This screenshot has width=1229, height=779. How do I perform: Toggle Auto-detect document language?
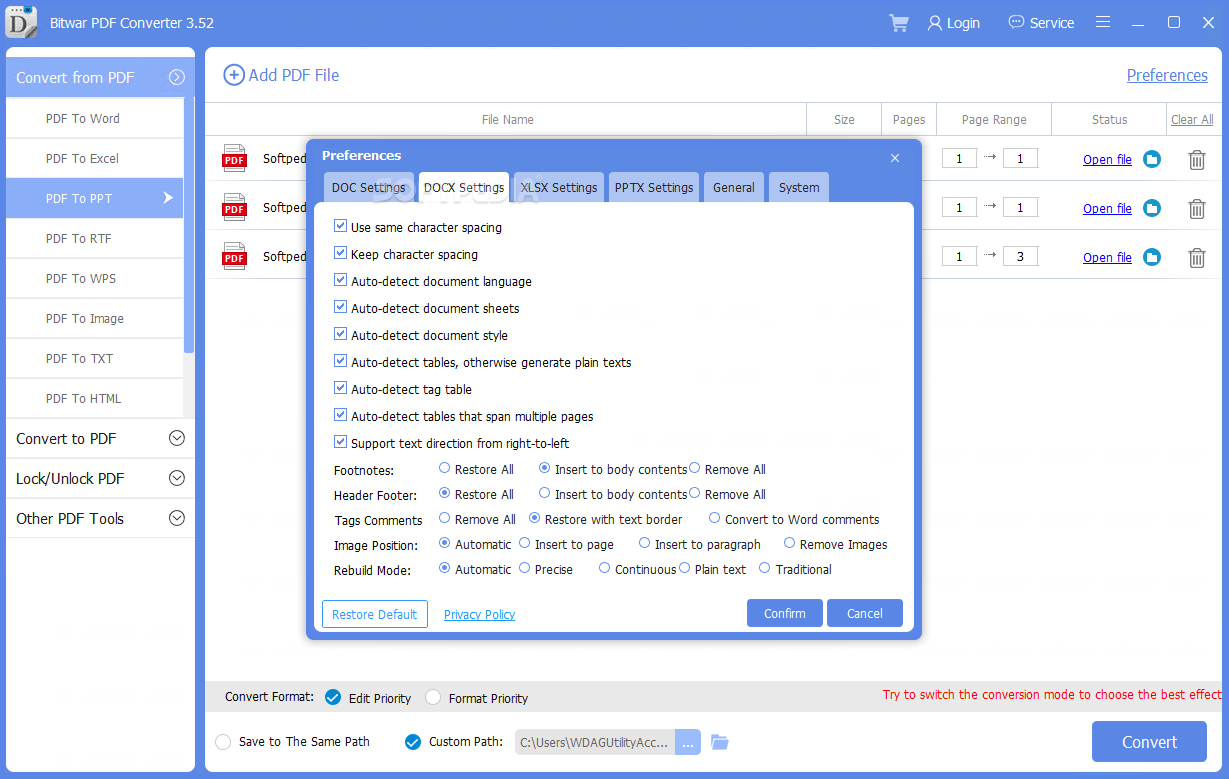(x=340, y=281)
